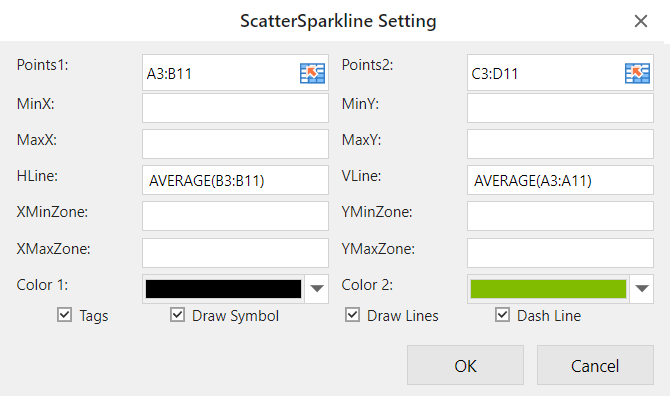Focus the XMinZone input field

235,216
